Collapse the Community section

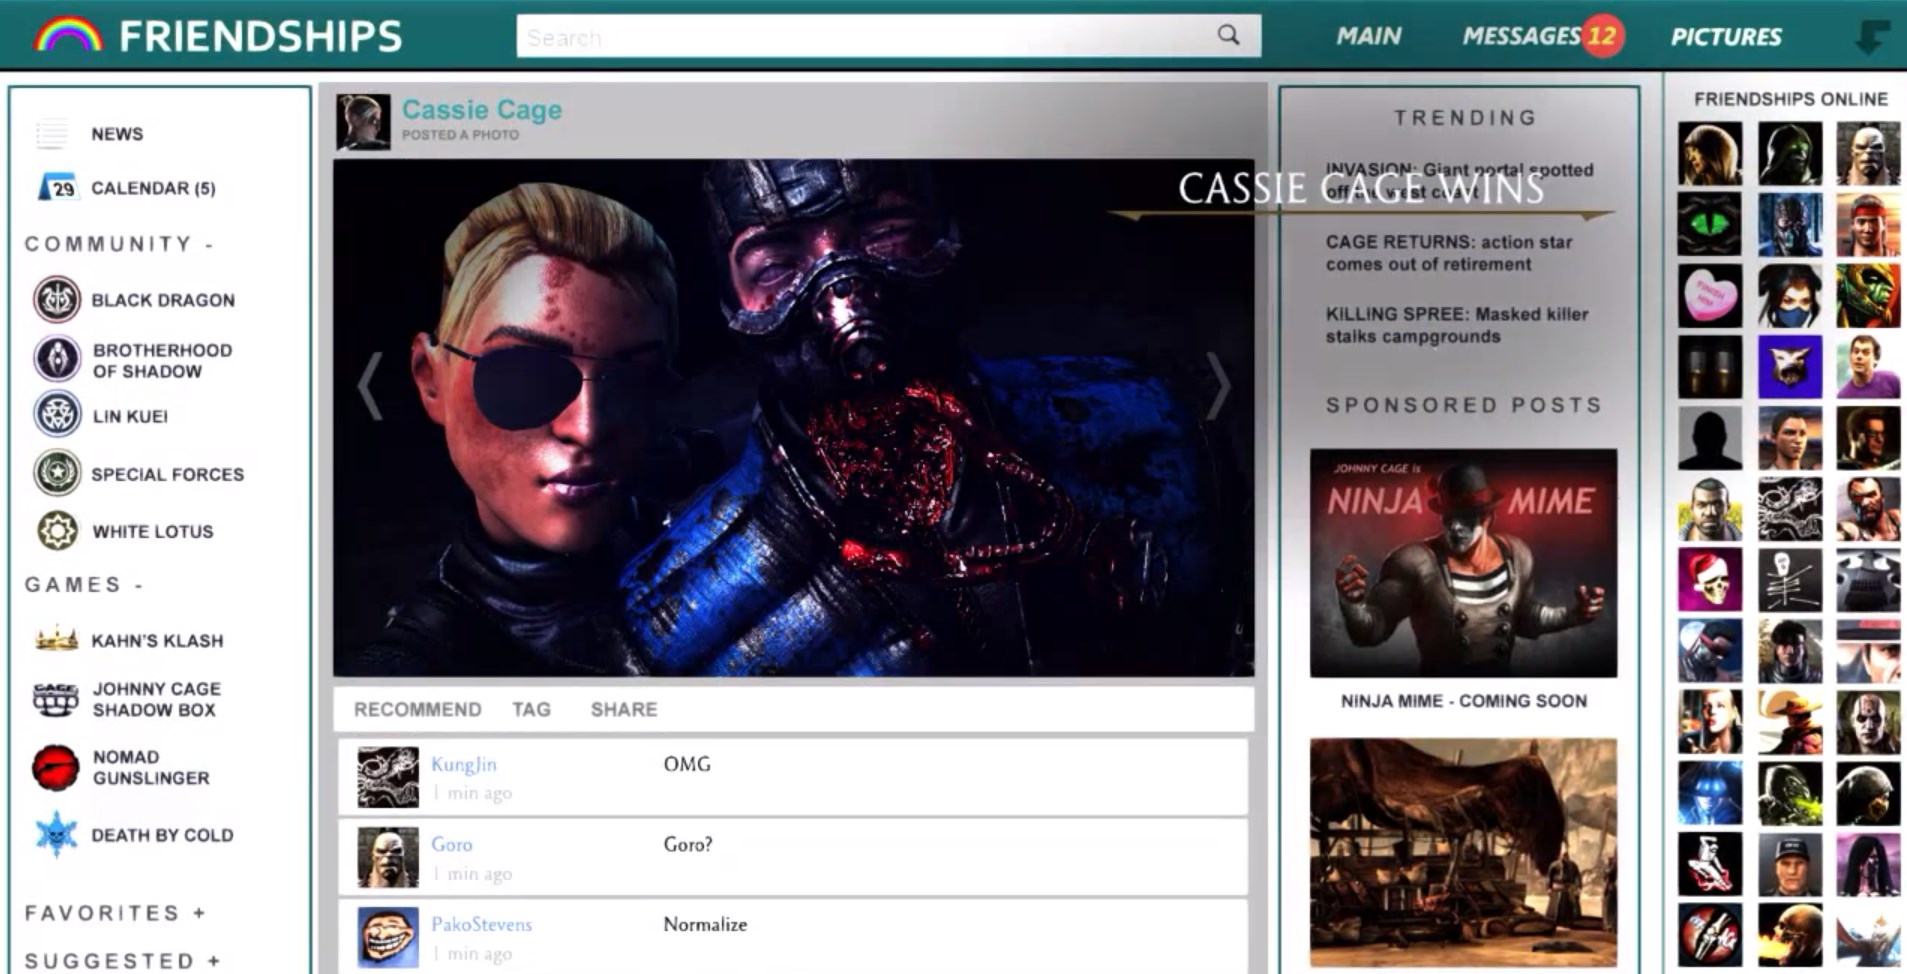click(209, 244)
